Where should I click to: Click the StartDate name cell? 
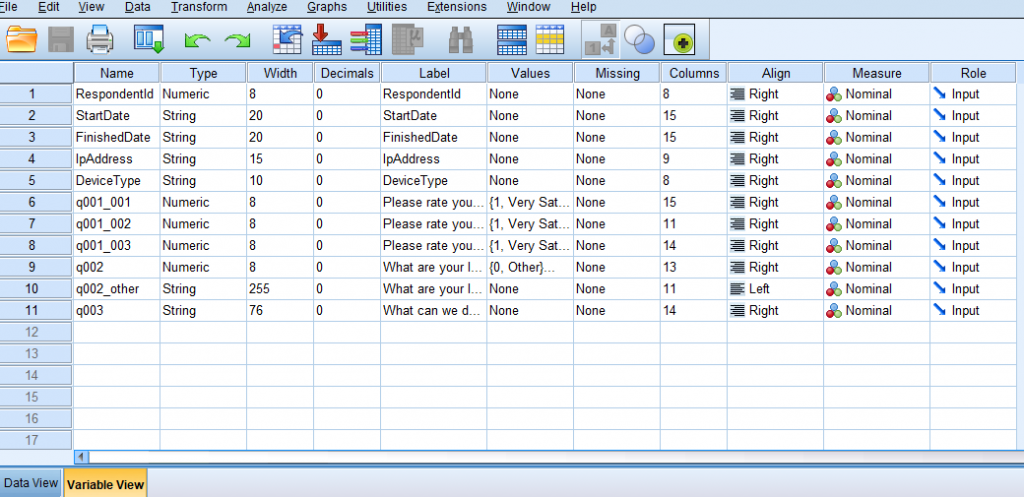point(117,116)
